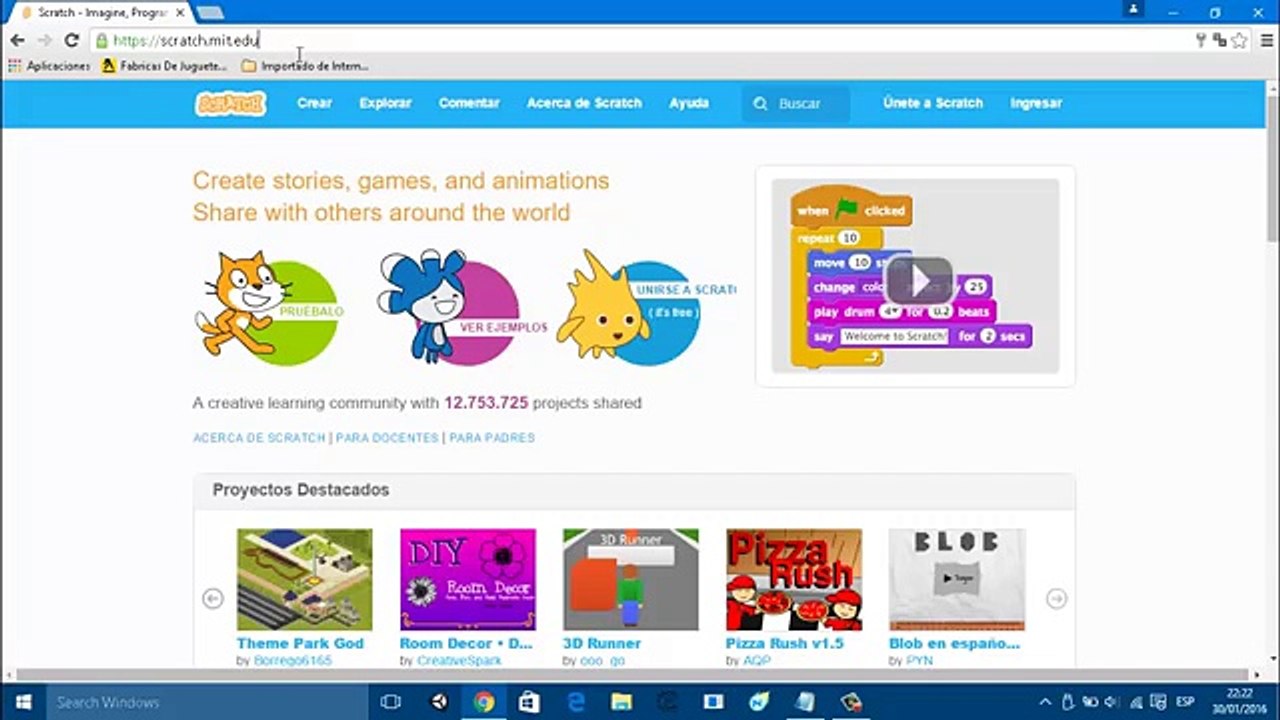Show hidden system tray icons
The image size is (1280, 720).
1045,702
